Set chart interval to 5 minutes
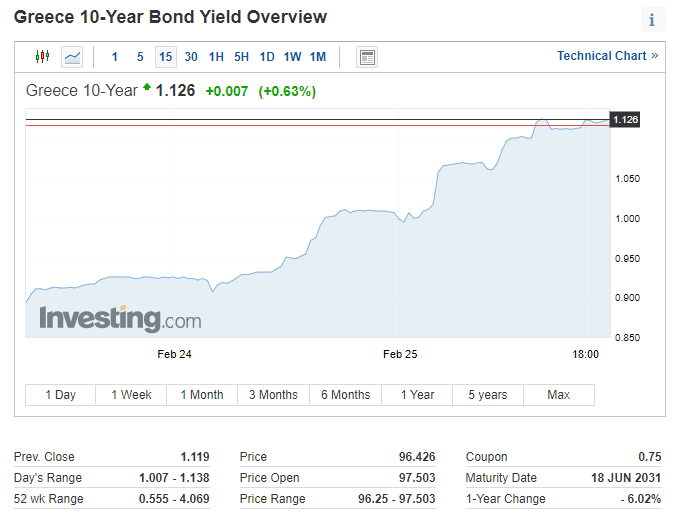The width and height of the screenshot is (677, 525). pos(140,57)
